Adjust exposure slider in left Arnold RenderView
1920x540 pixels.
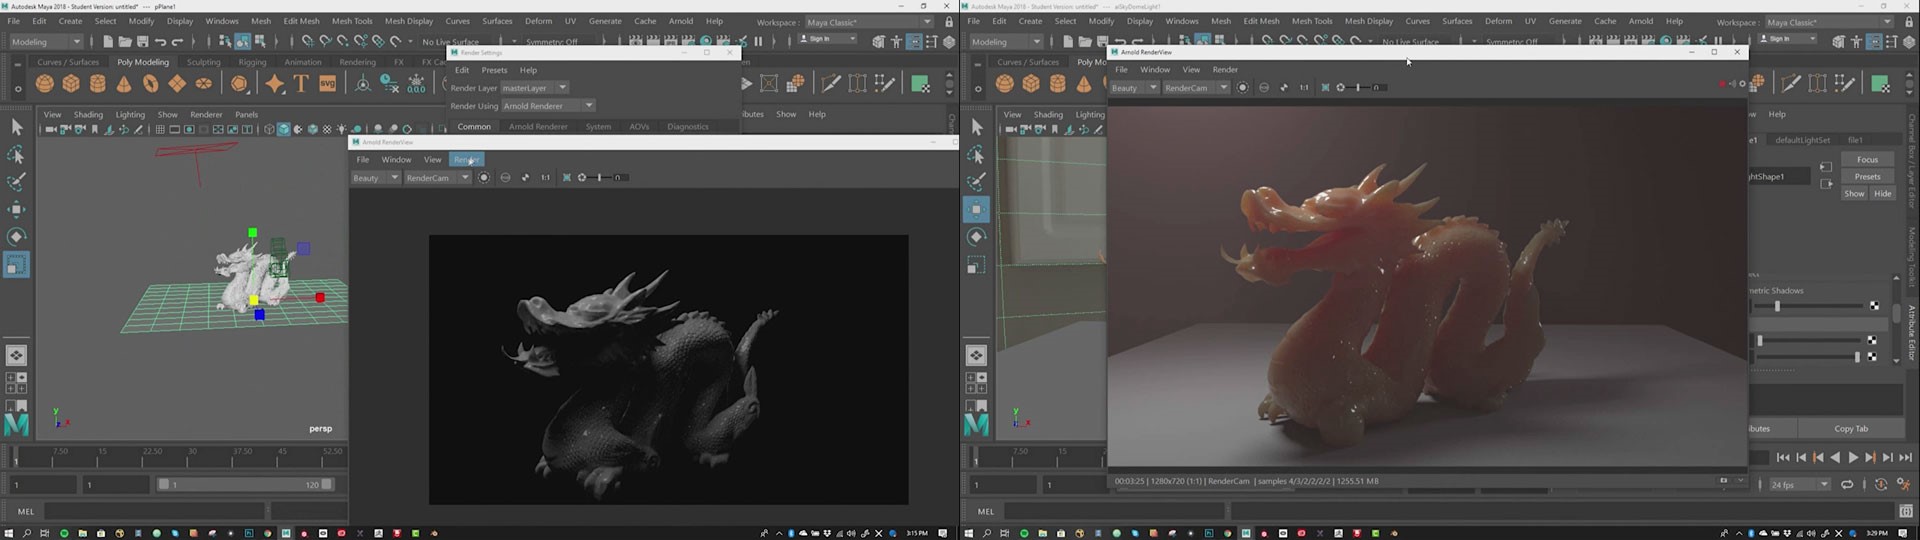coord(600,177)
